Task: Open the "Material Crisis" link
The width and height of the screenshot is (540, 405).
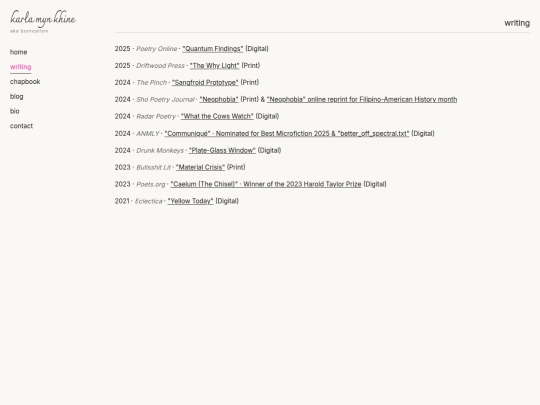Action: tap(200, 167)
